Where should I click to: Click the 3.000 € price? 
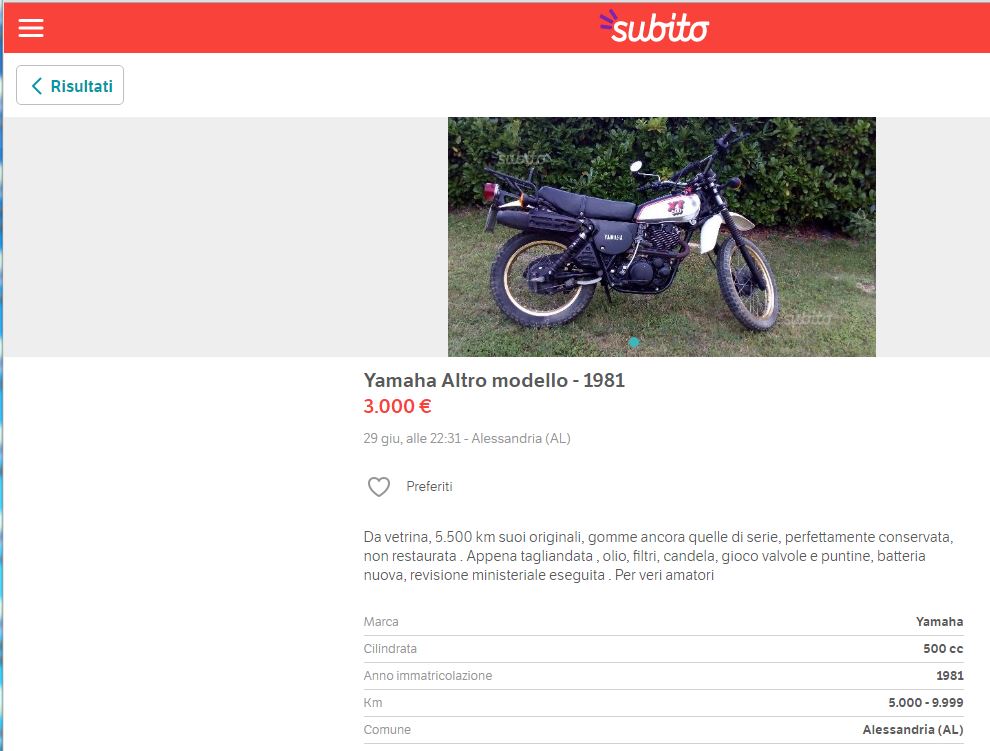click(397, 406)
